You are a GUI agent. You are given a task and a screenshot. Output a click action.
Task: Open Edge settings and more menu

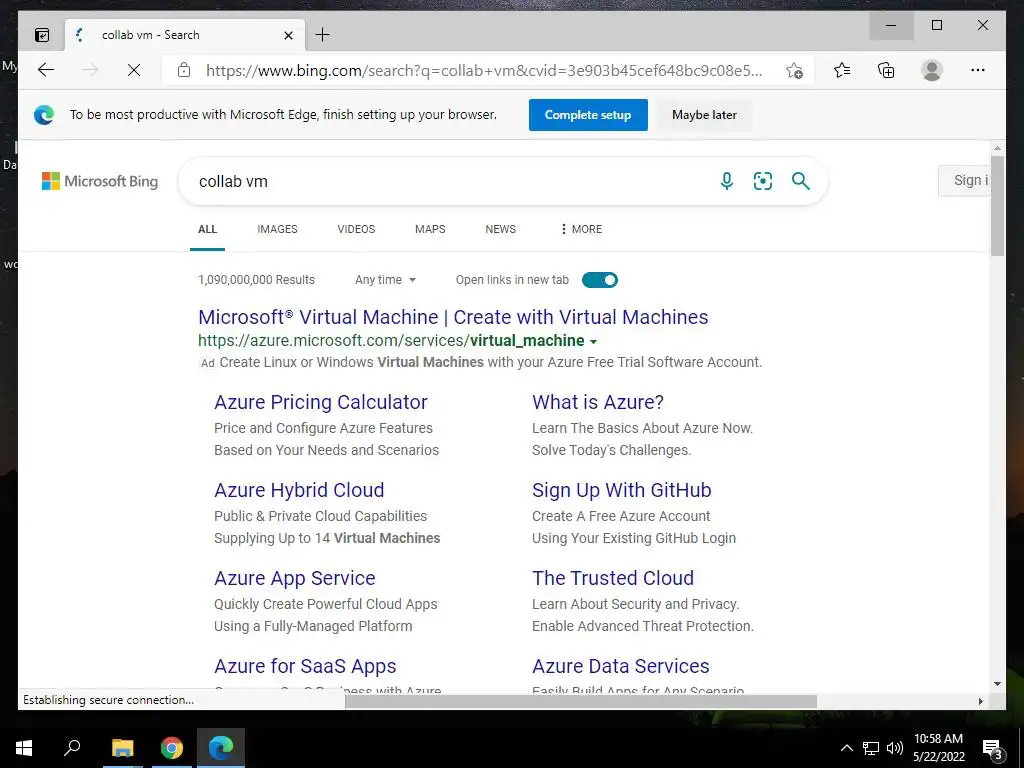tap(978, 70)
